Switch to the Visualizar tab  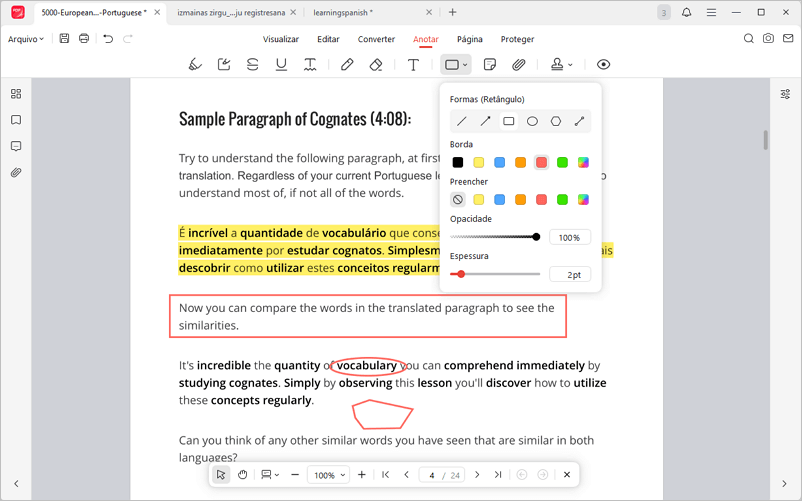pos(281,39)
